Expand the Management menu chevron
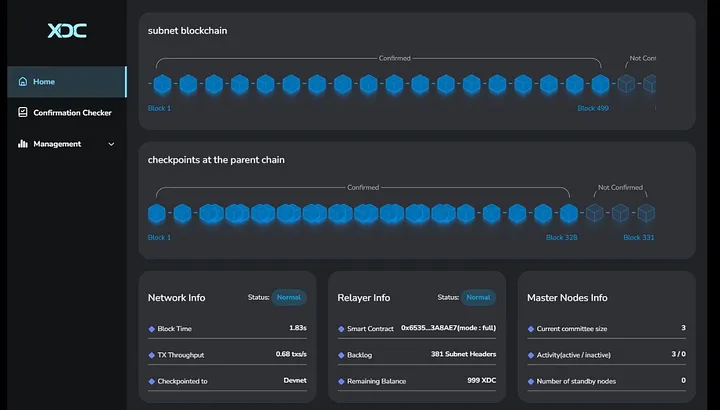 [x=111, y=144]
